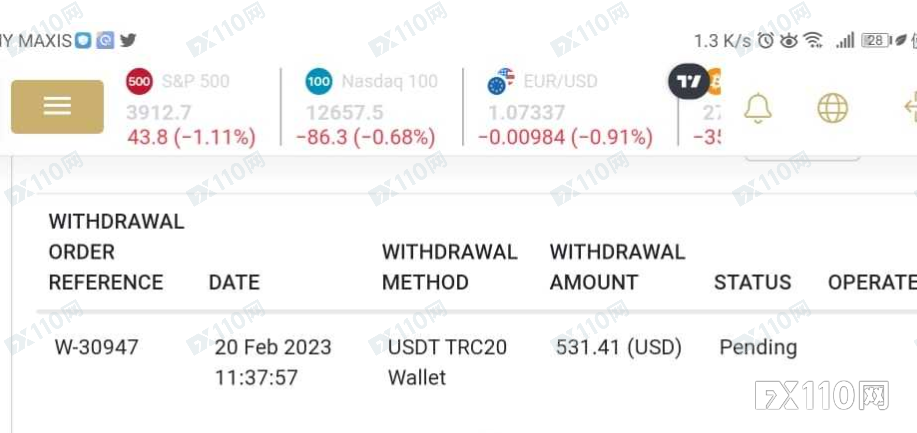Click the TradingView logo badge
Viewport: 917px width, 433px height.
pos(689,81)
